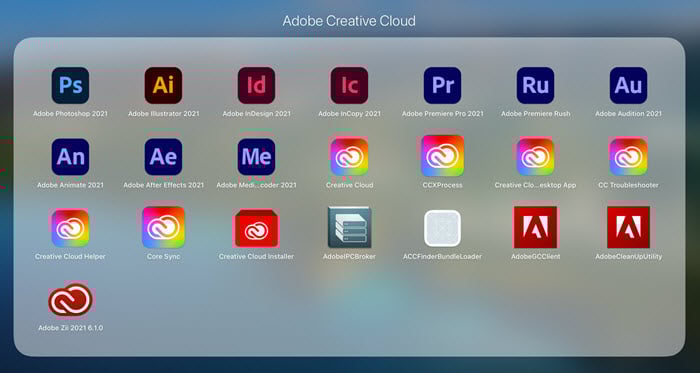Click the "CC Troubleshooter" label text
This screenshot has height=373, width=700.
click(629, 185)
